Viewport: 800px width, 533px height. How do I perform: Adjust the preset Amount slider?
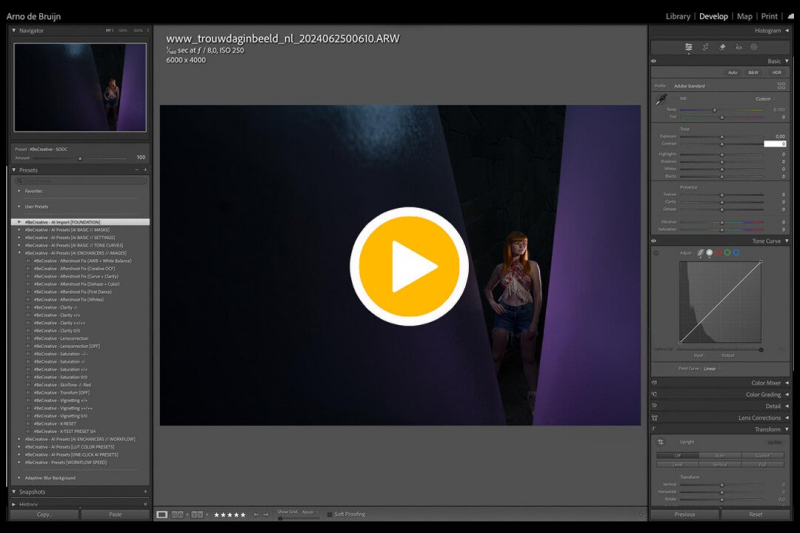click(x=80, y=159)
